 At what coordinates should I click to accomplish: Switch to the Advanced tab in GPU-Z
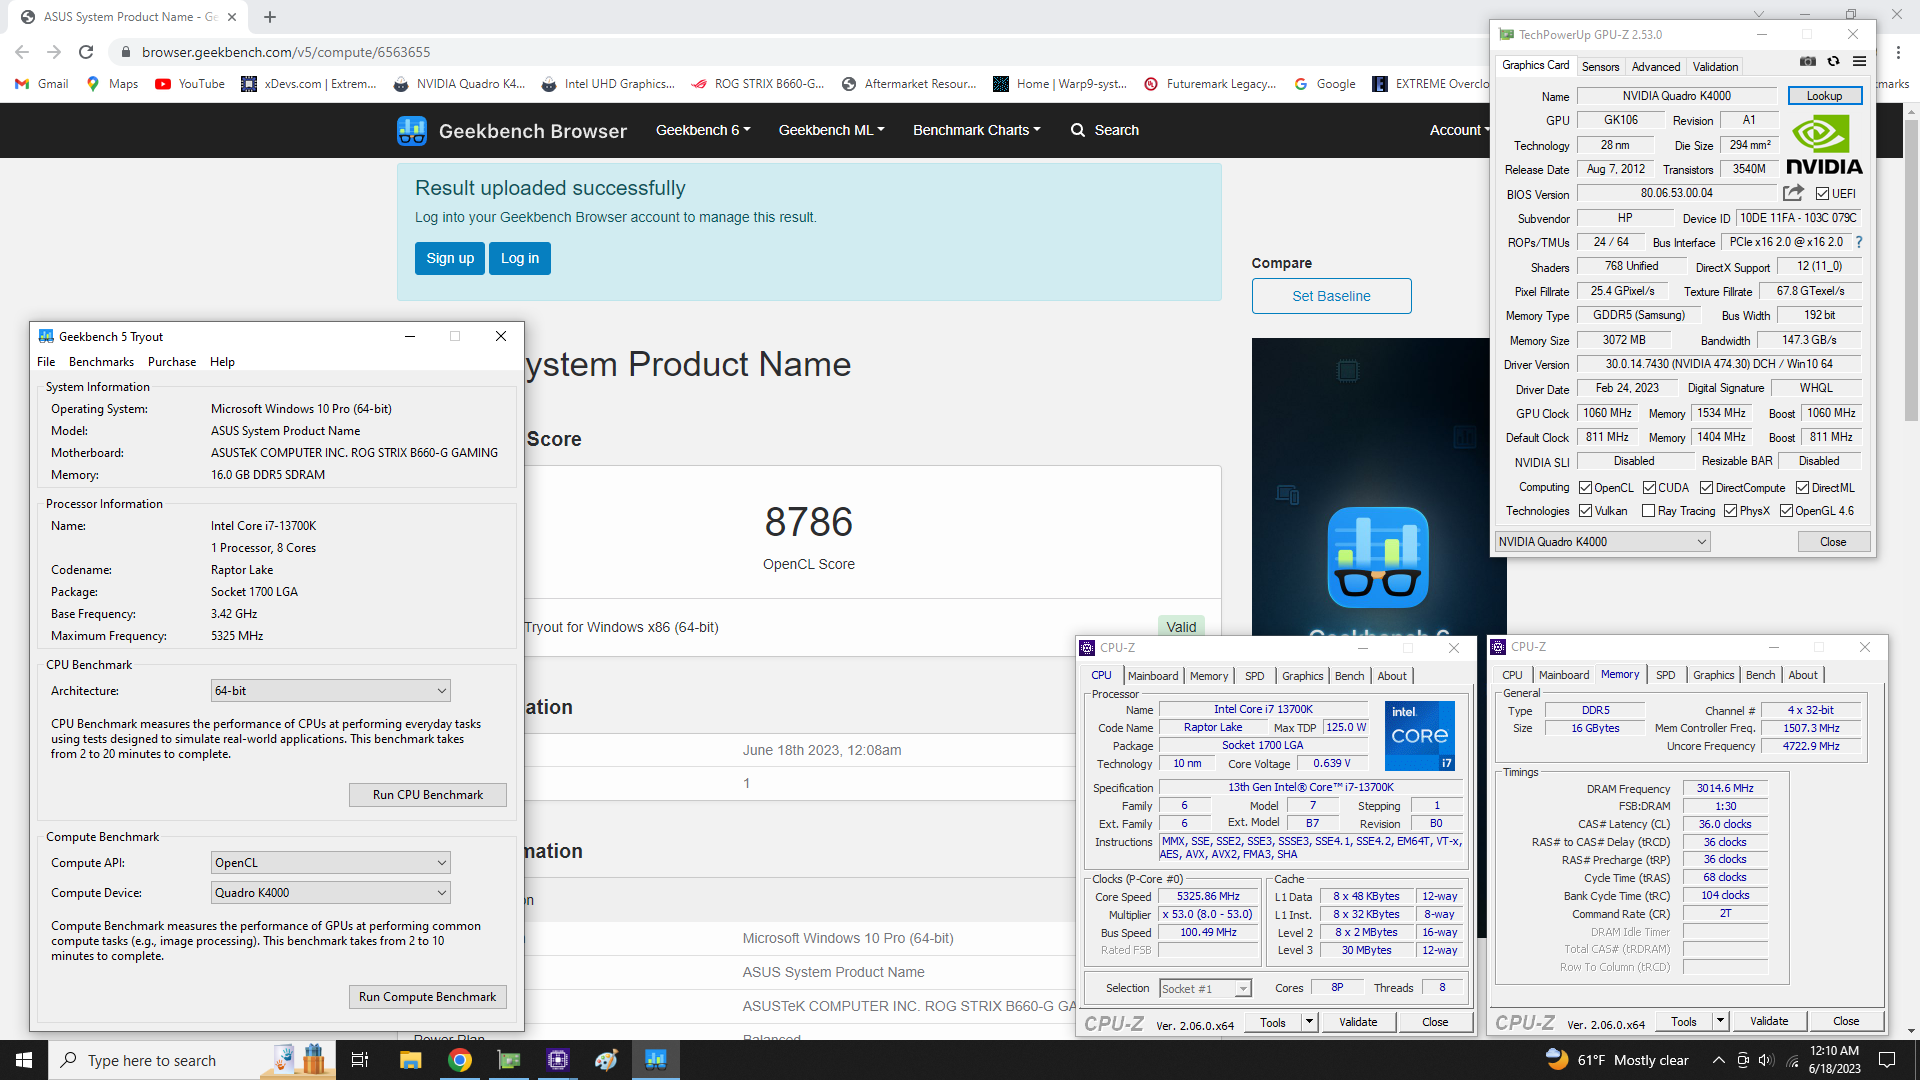click(x=1656, y=67)
